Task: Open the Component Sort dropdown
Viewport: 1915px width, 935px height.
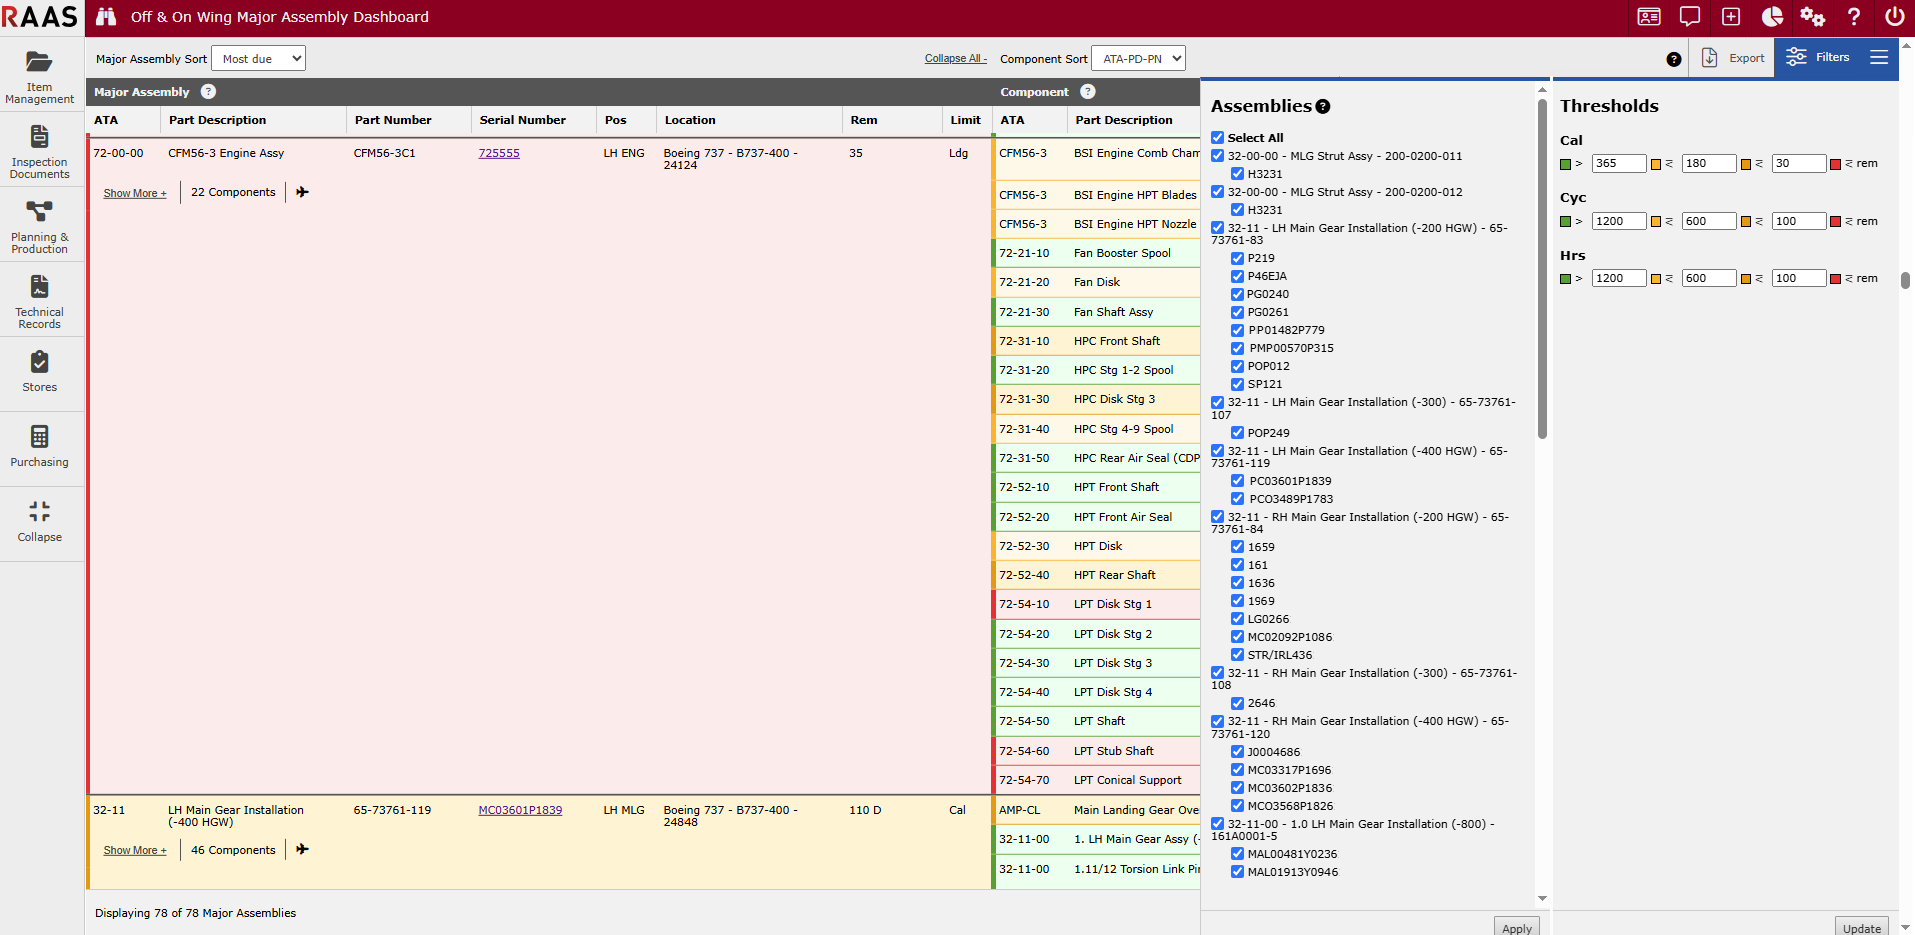Action: (x=1138, y=59)
